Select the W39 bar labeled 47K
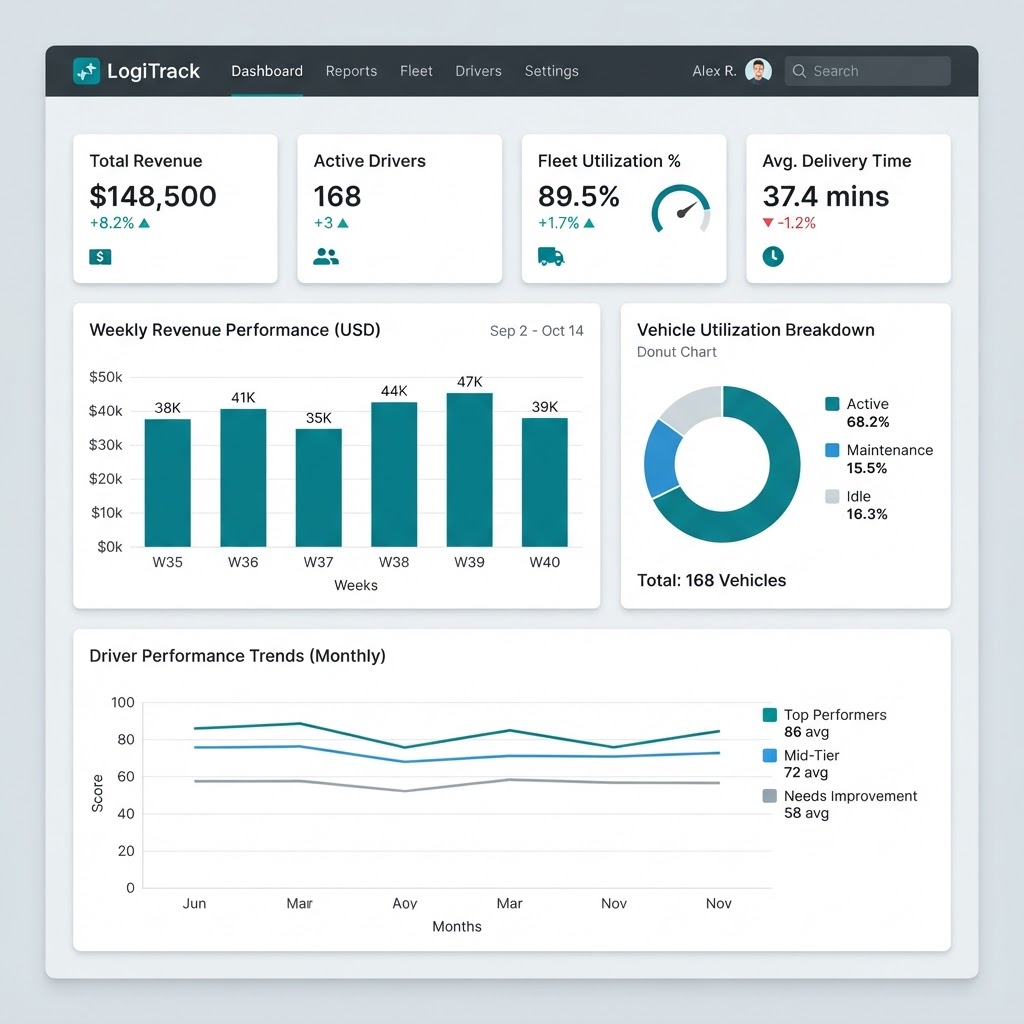 [470, 470]
